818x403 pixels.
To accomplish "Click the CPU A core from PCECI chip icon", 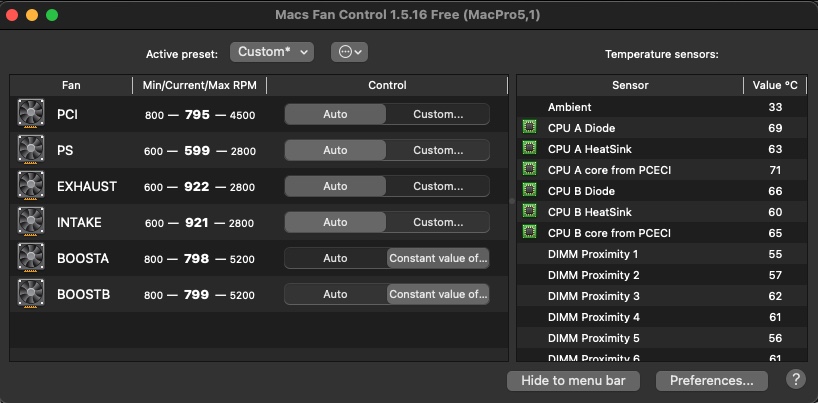I will (529, 170).
